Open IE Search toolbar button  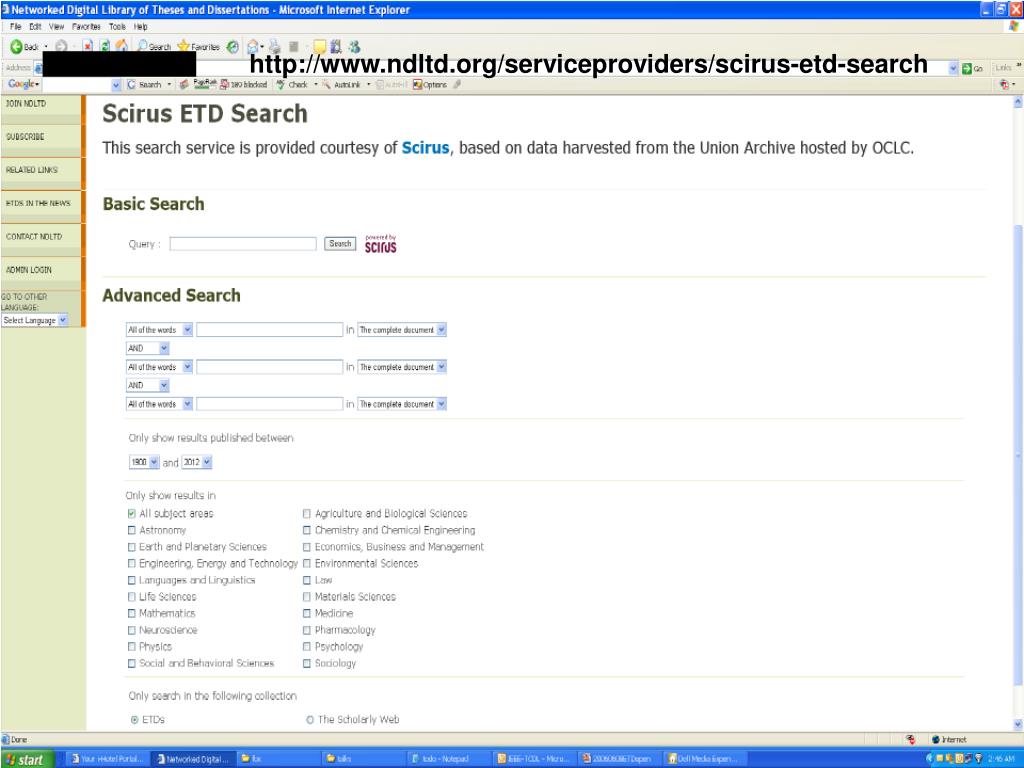[x=153, y=46]
